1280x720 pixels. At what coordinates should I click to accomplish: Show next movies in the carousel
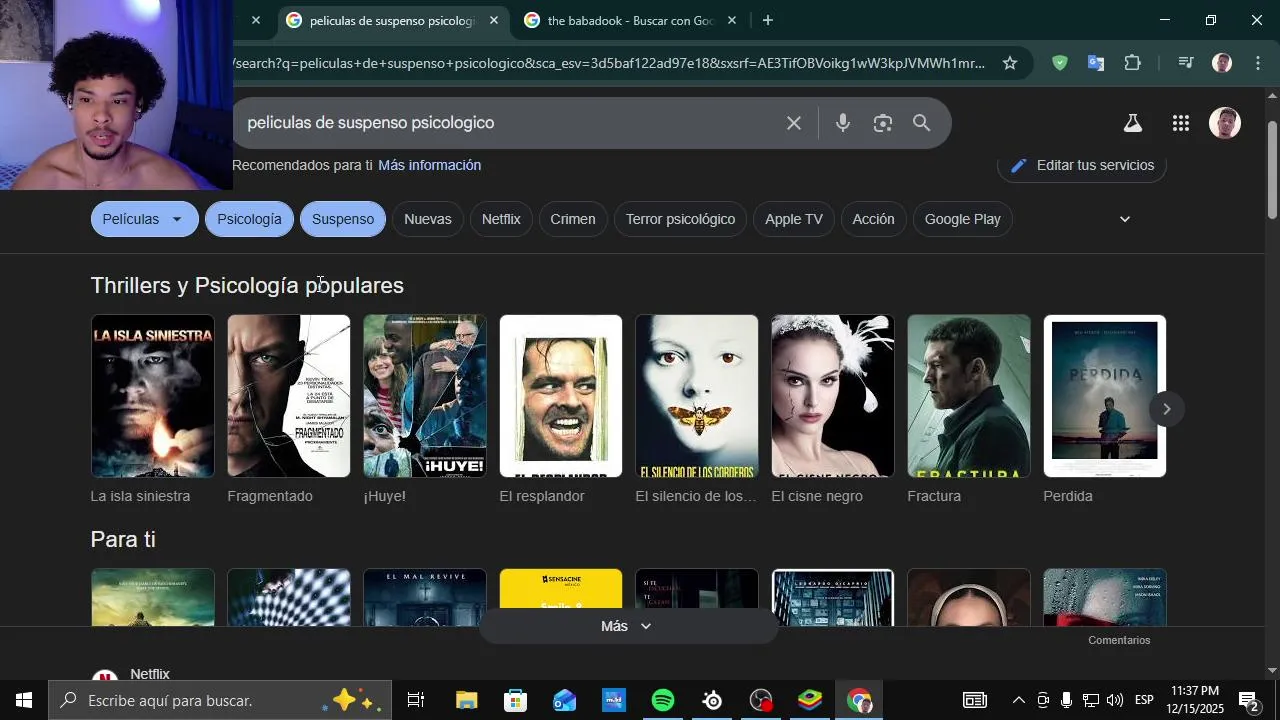point(1166,409)
